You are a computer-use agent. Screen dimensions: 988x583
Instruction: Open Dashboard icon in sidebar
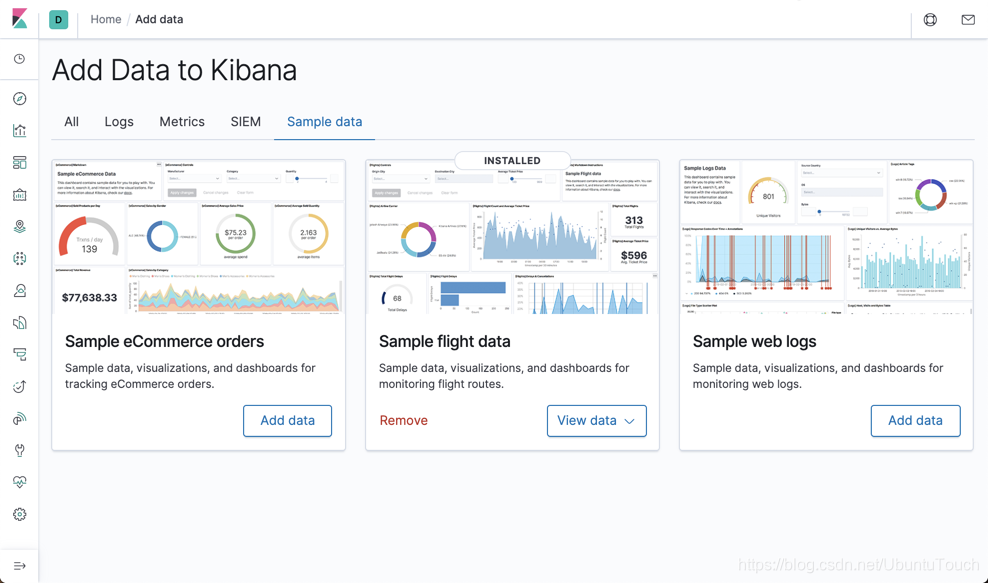(x=20, y=163)
